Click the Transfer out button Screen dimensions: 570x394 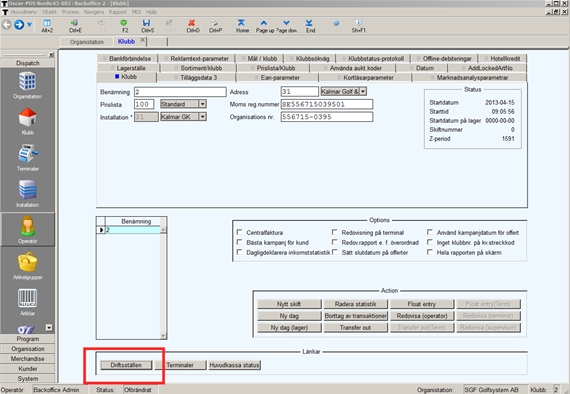pos(356,327)
